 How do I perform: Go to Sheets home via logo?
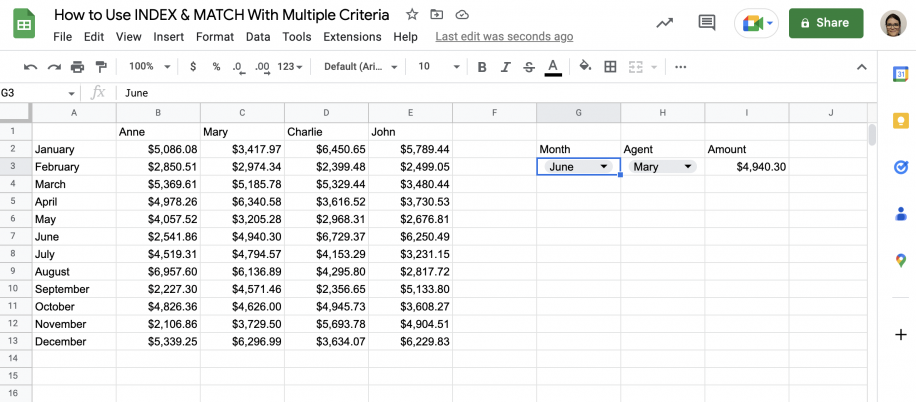click(x=25, y=23)
